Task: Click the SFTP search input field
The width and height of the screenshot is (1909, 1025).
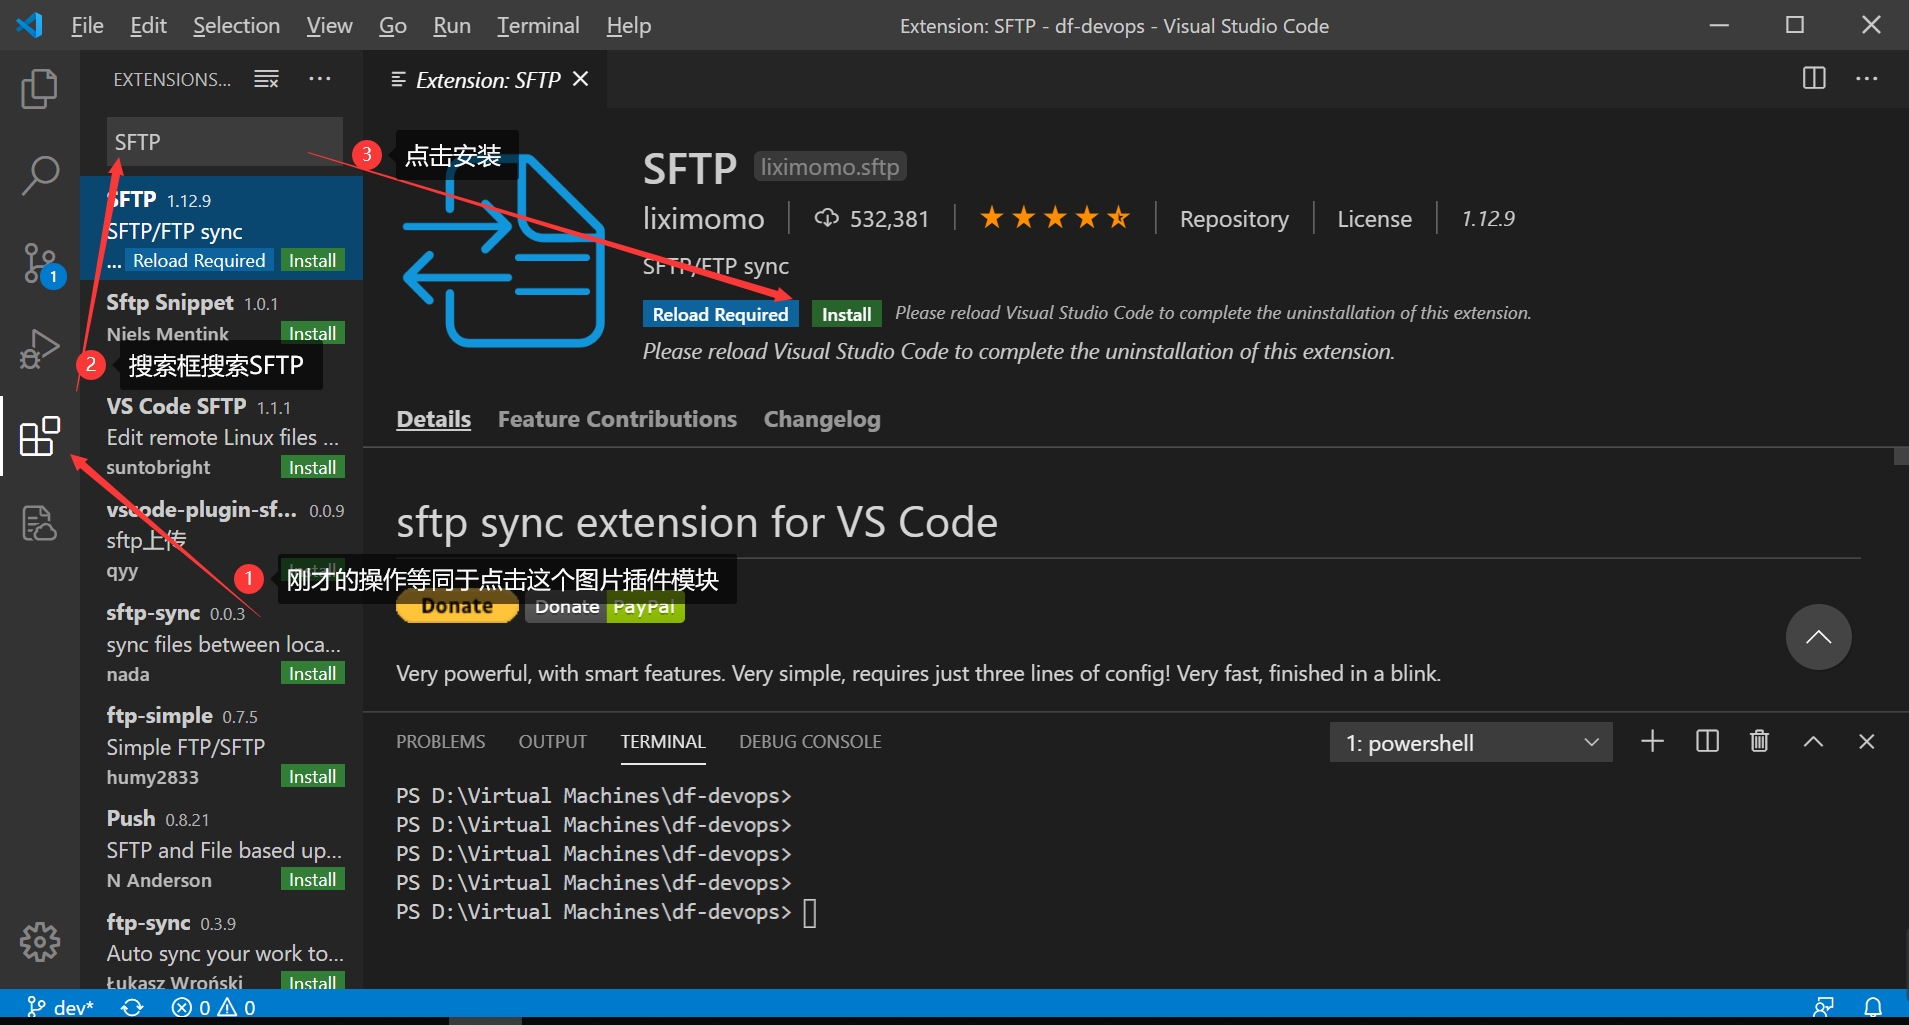Action: (224, 142)
